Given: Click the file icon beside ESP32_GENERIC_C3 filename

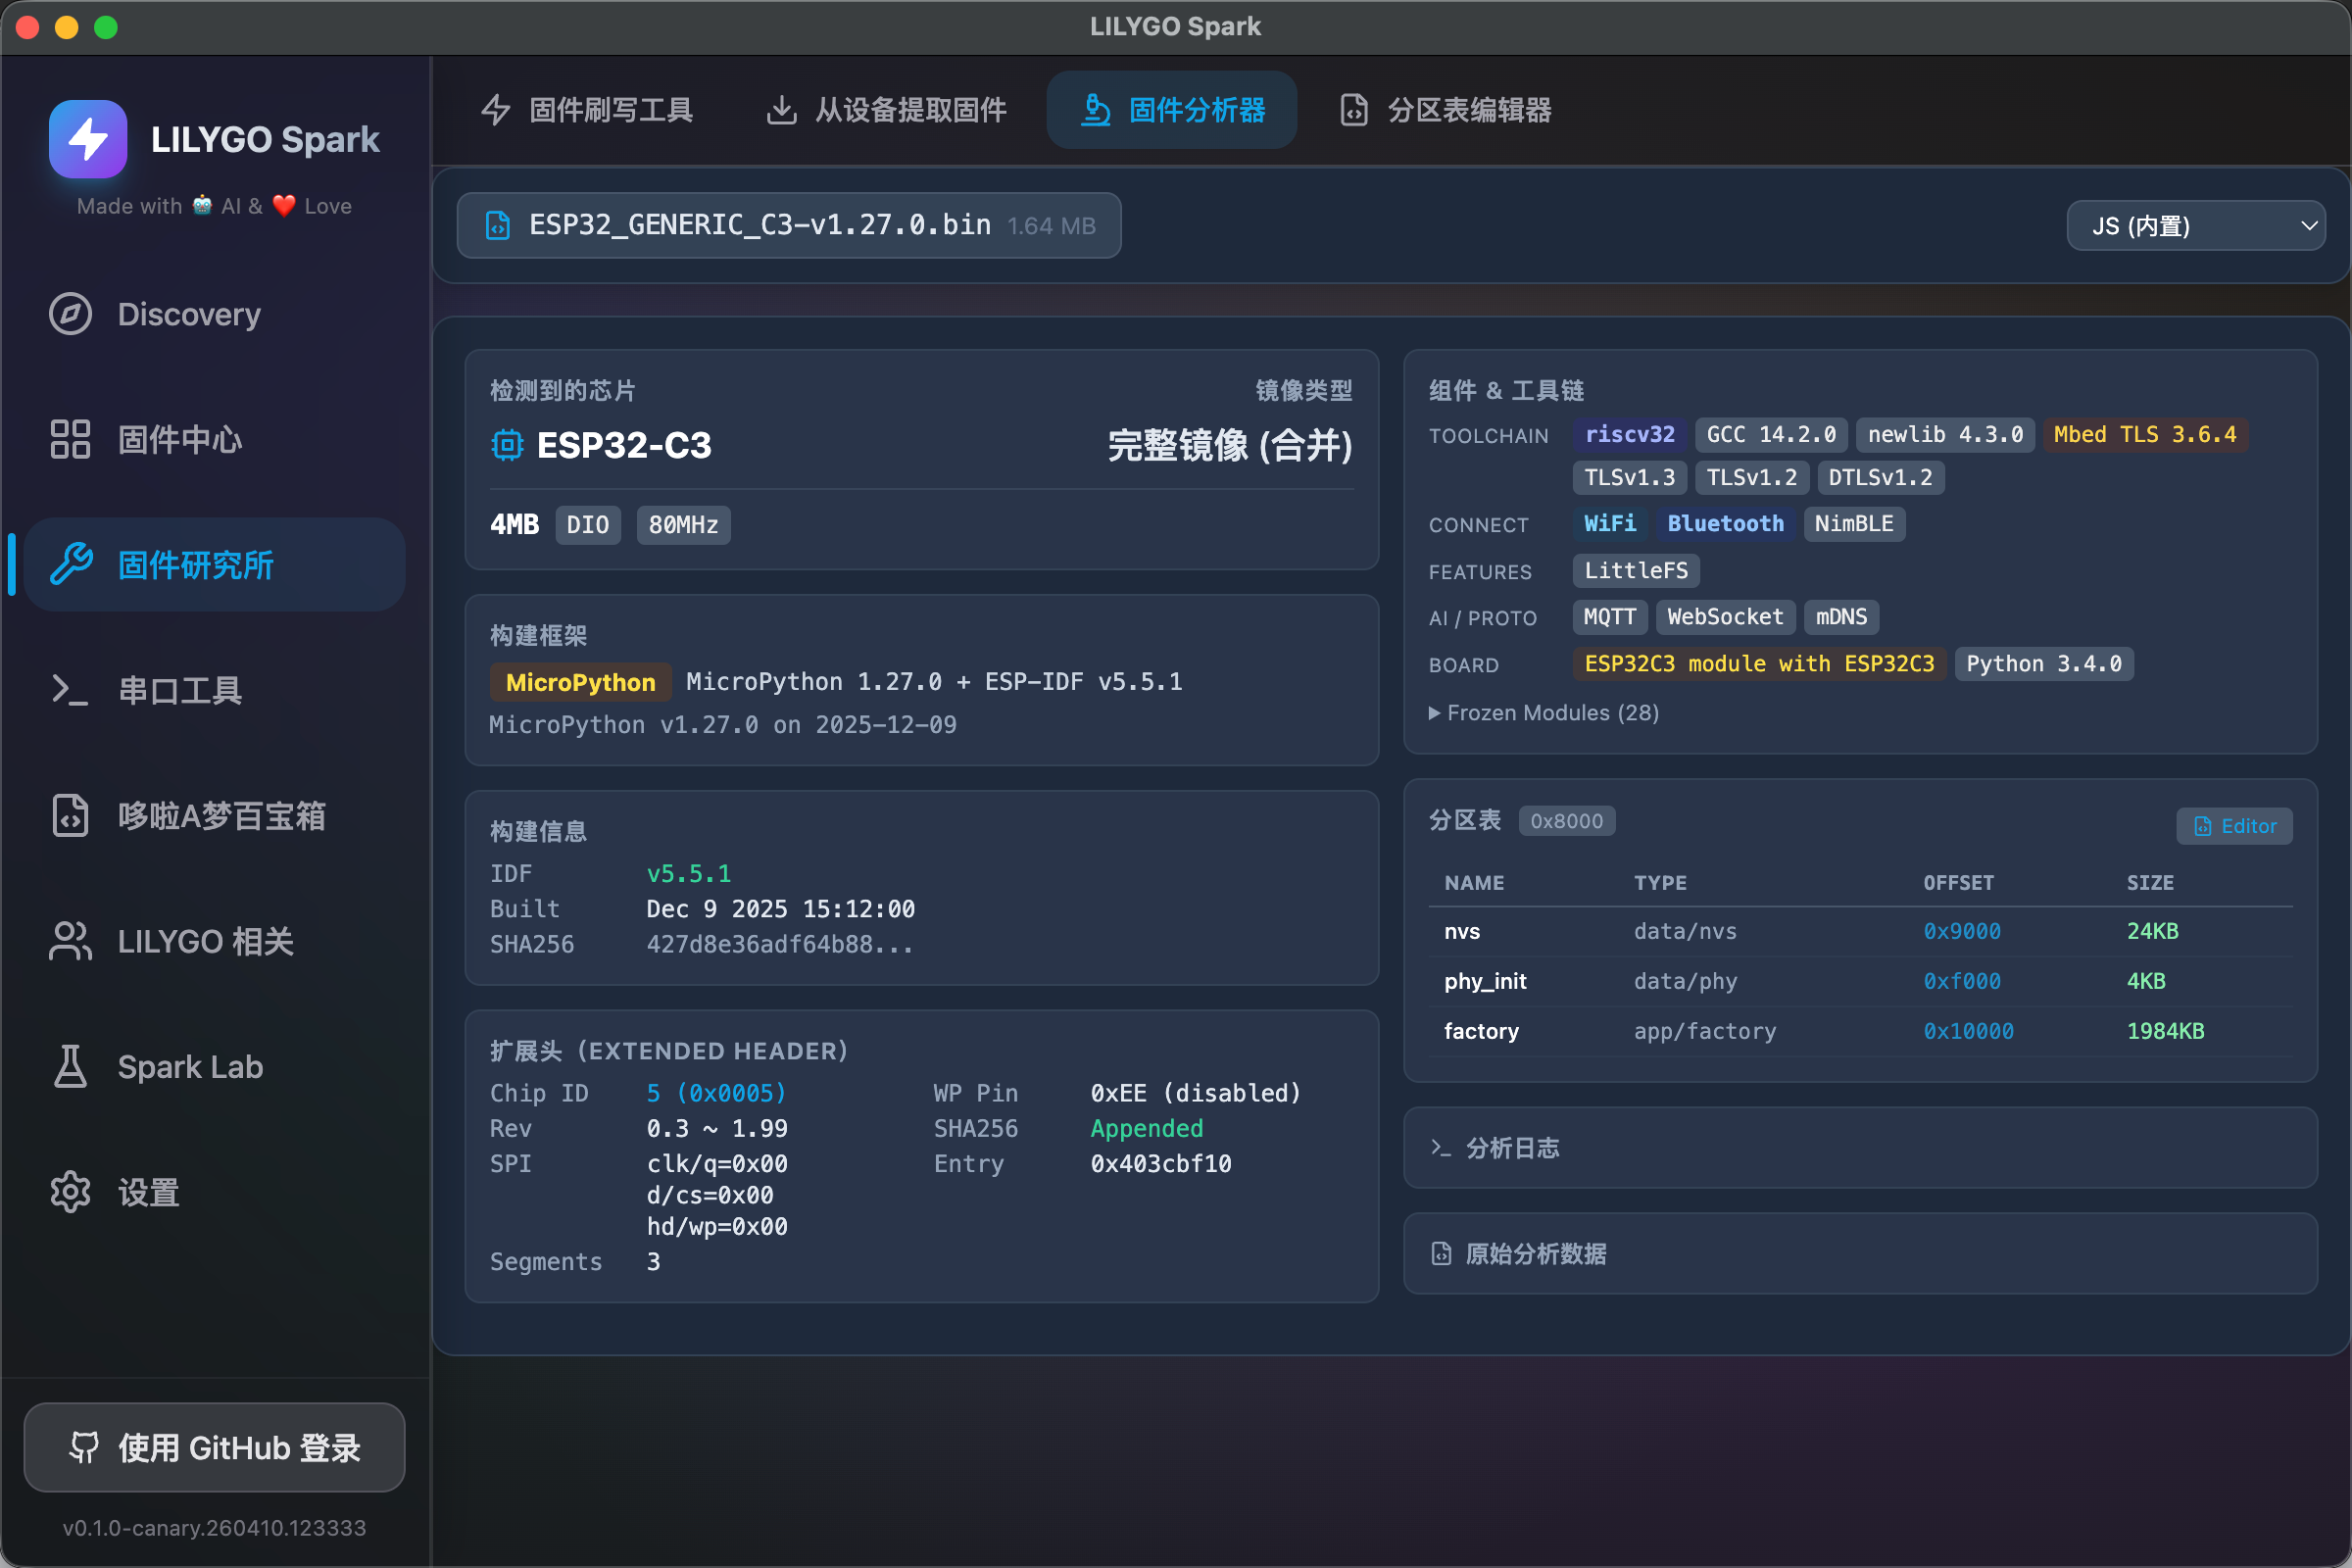Looking at the screenshot, I should pyautogui.click(x=497, y=225).
